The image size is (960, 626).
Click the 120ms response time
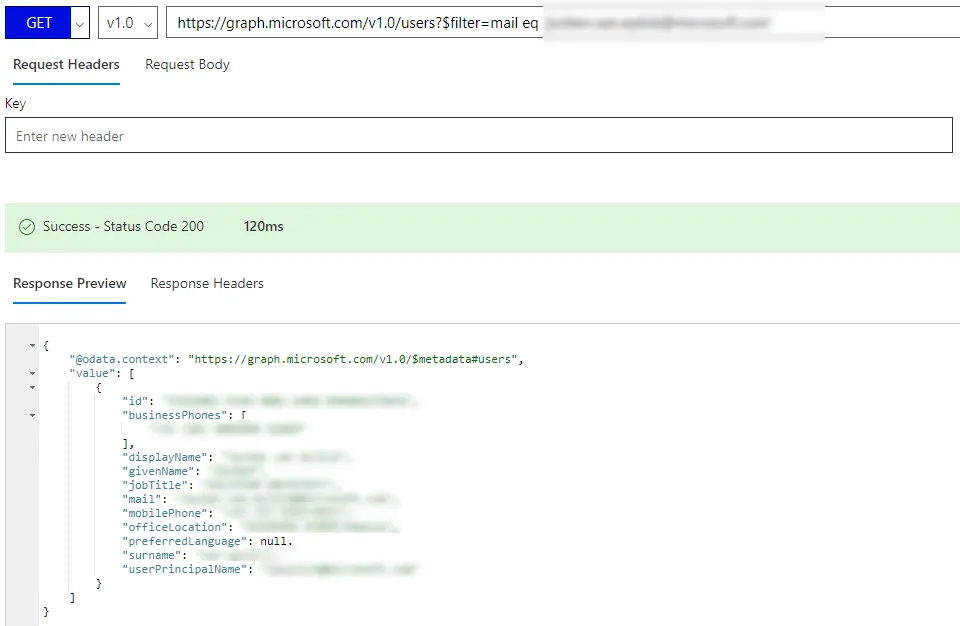(263, 227)
